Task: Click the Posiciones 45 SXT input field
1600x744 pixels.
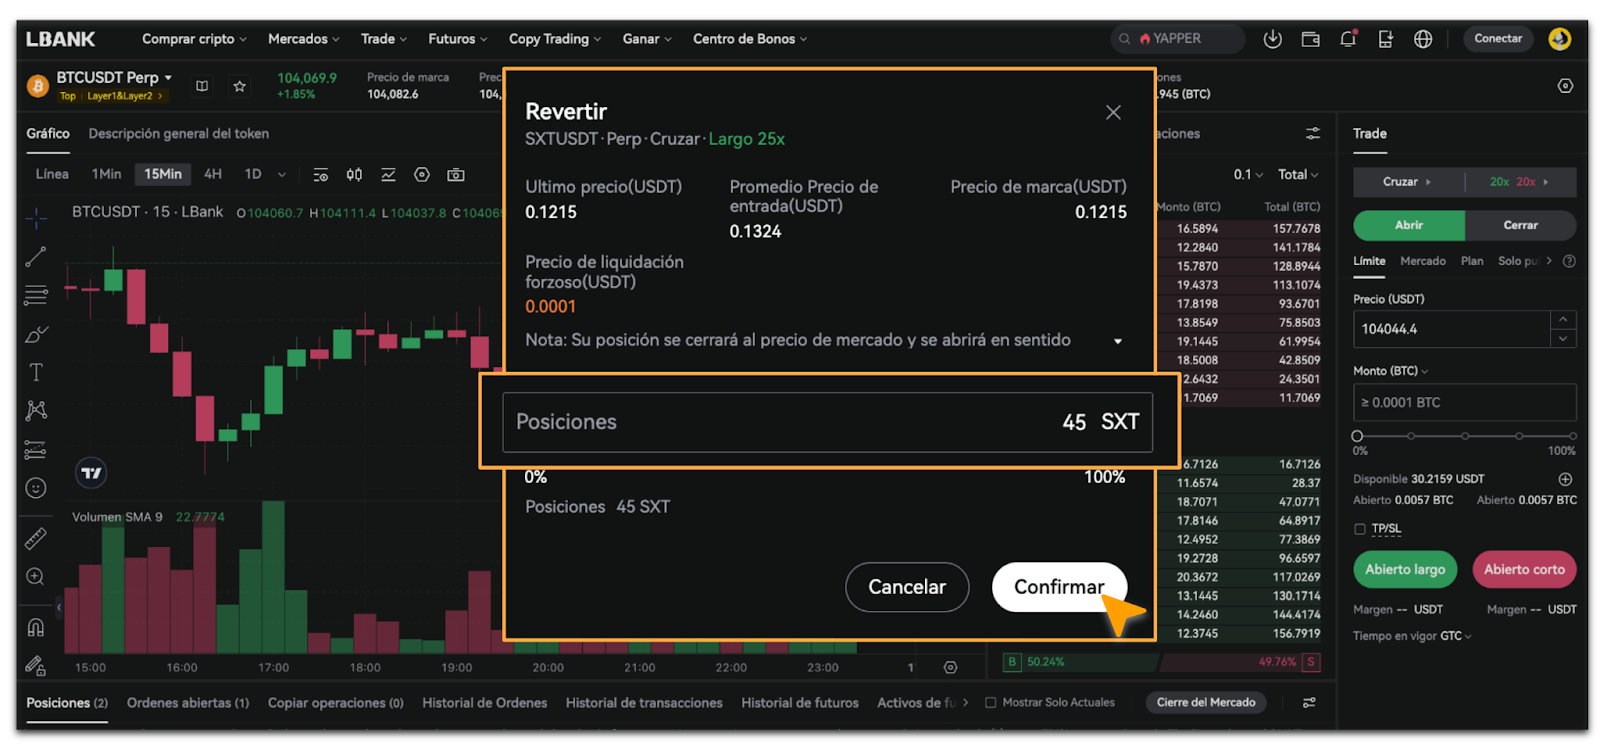Action: pyautogui.click(x=828, y=422)
